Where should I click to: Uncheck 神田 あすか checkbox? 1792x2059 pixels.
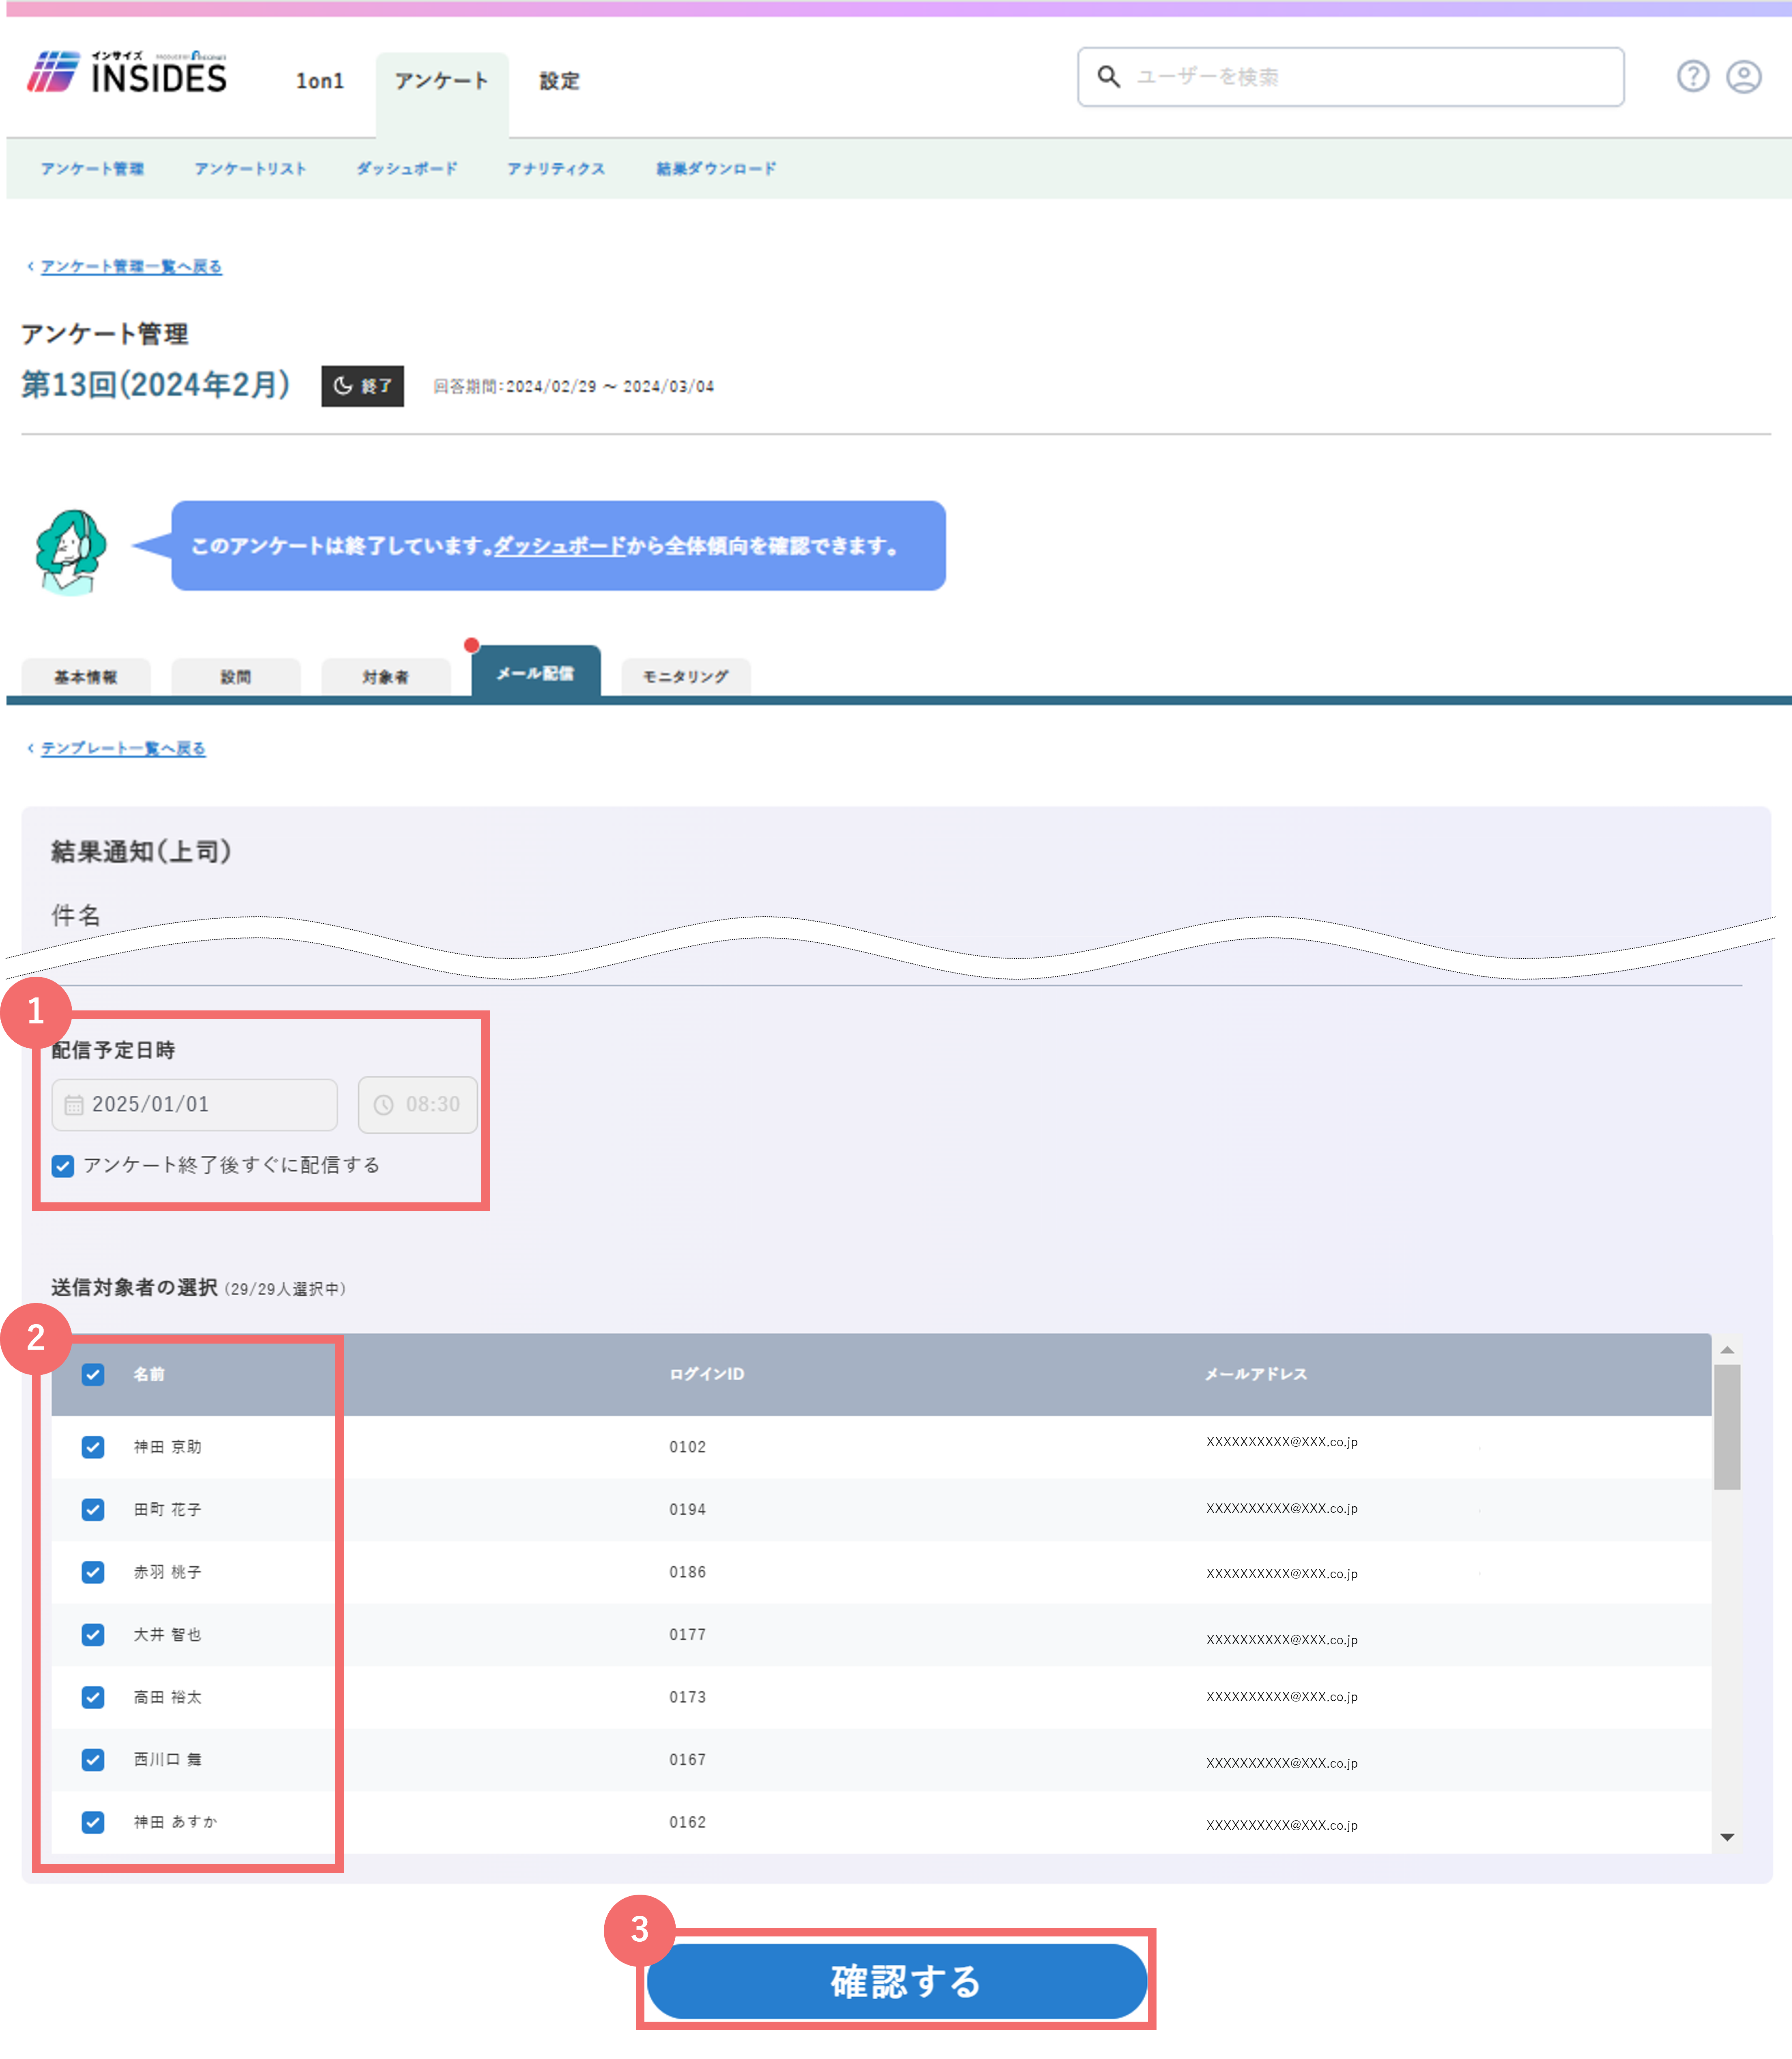point(93,1823)
